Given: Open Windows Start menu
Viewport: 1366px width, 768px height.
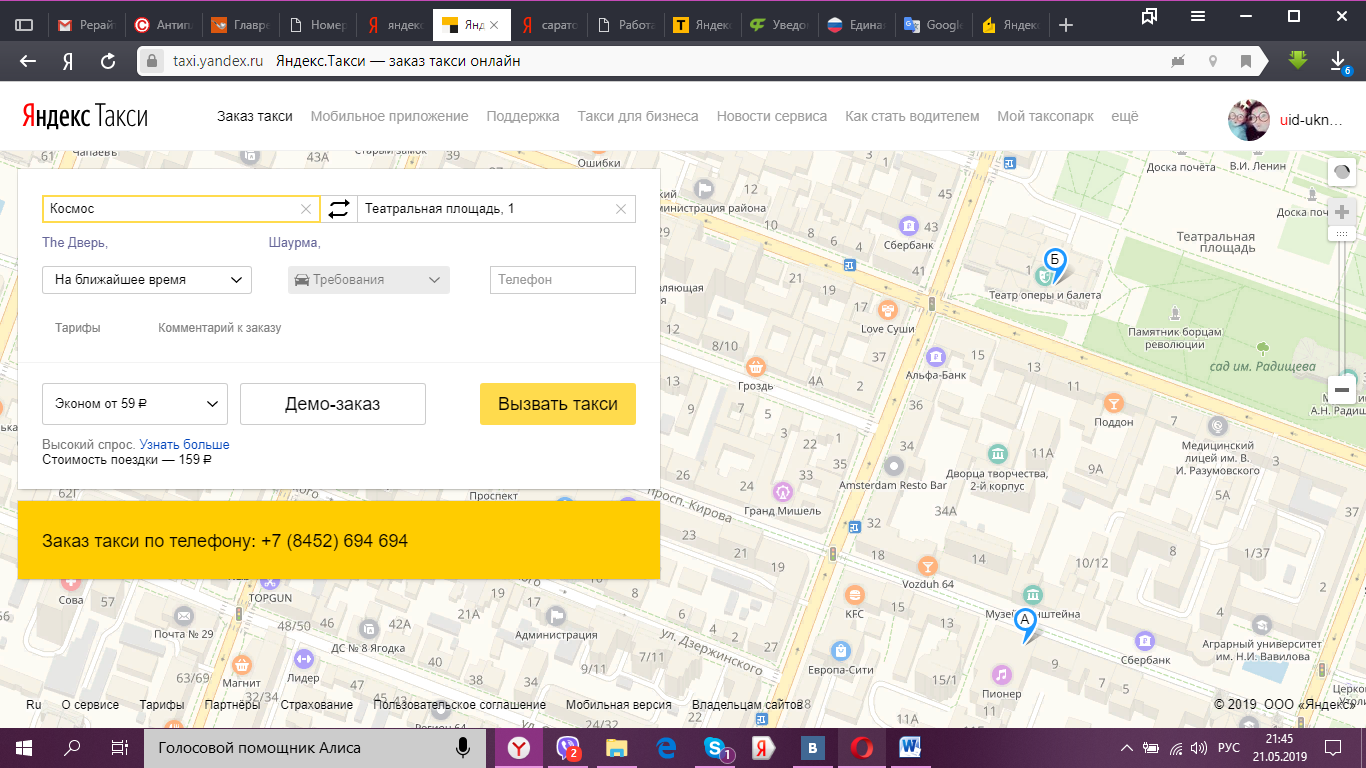Looking at the screenshot, I should coord(23,747).
